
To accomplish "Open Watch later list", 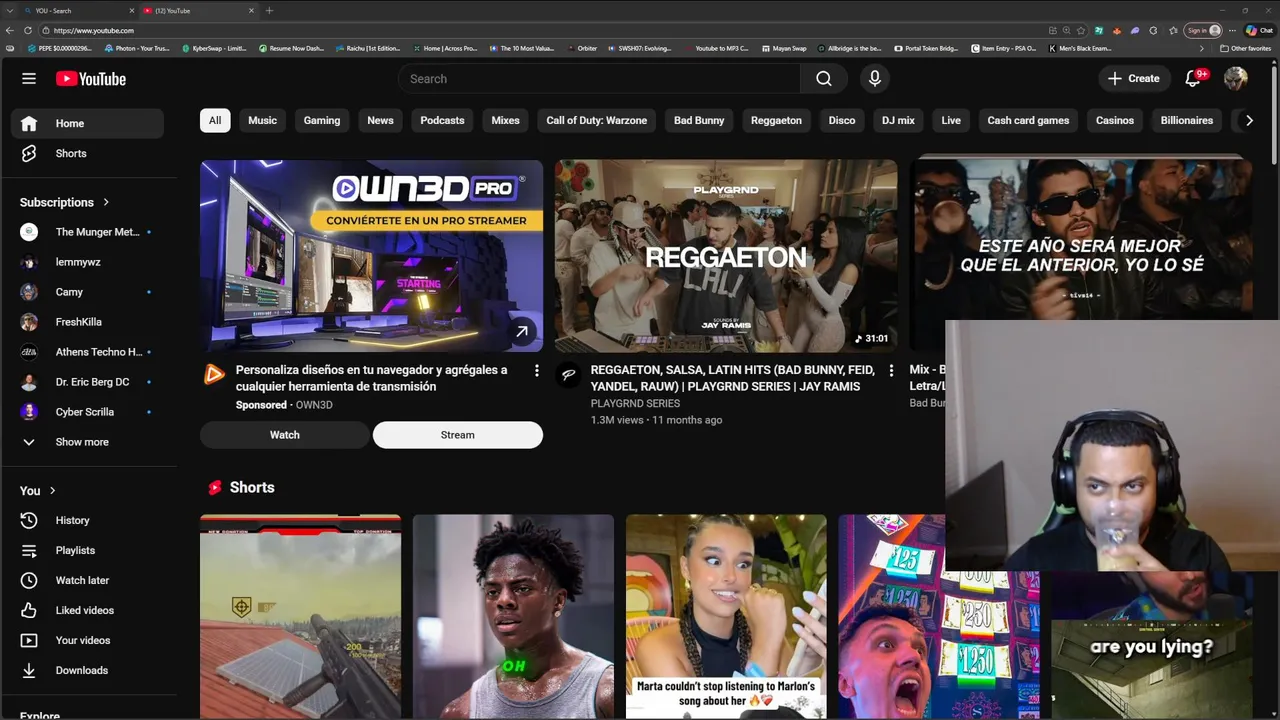I will tap(87, 580).
